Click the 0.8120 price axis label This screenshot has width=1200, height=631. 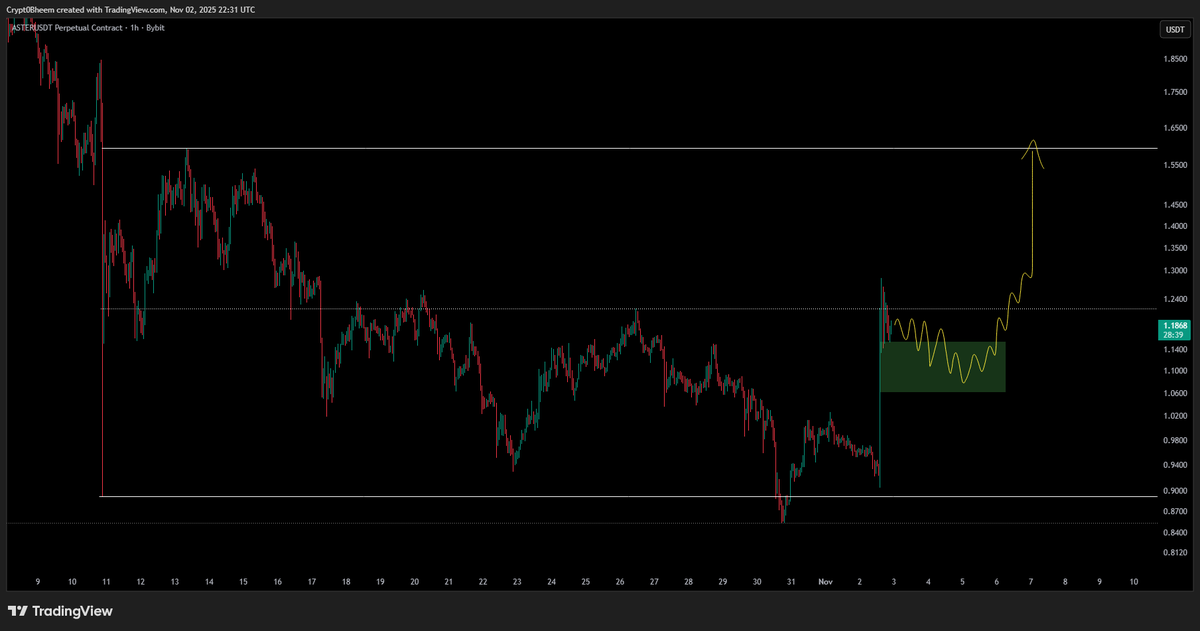(x=1175, y=552)
